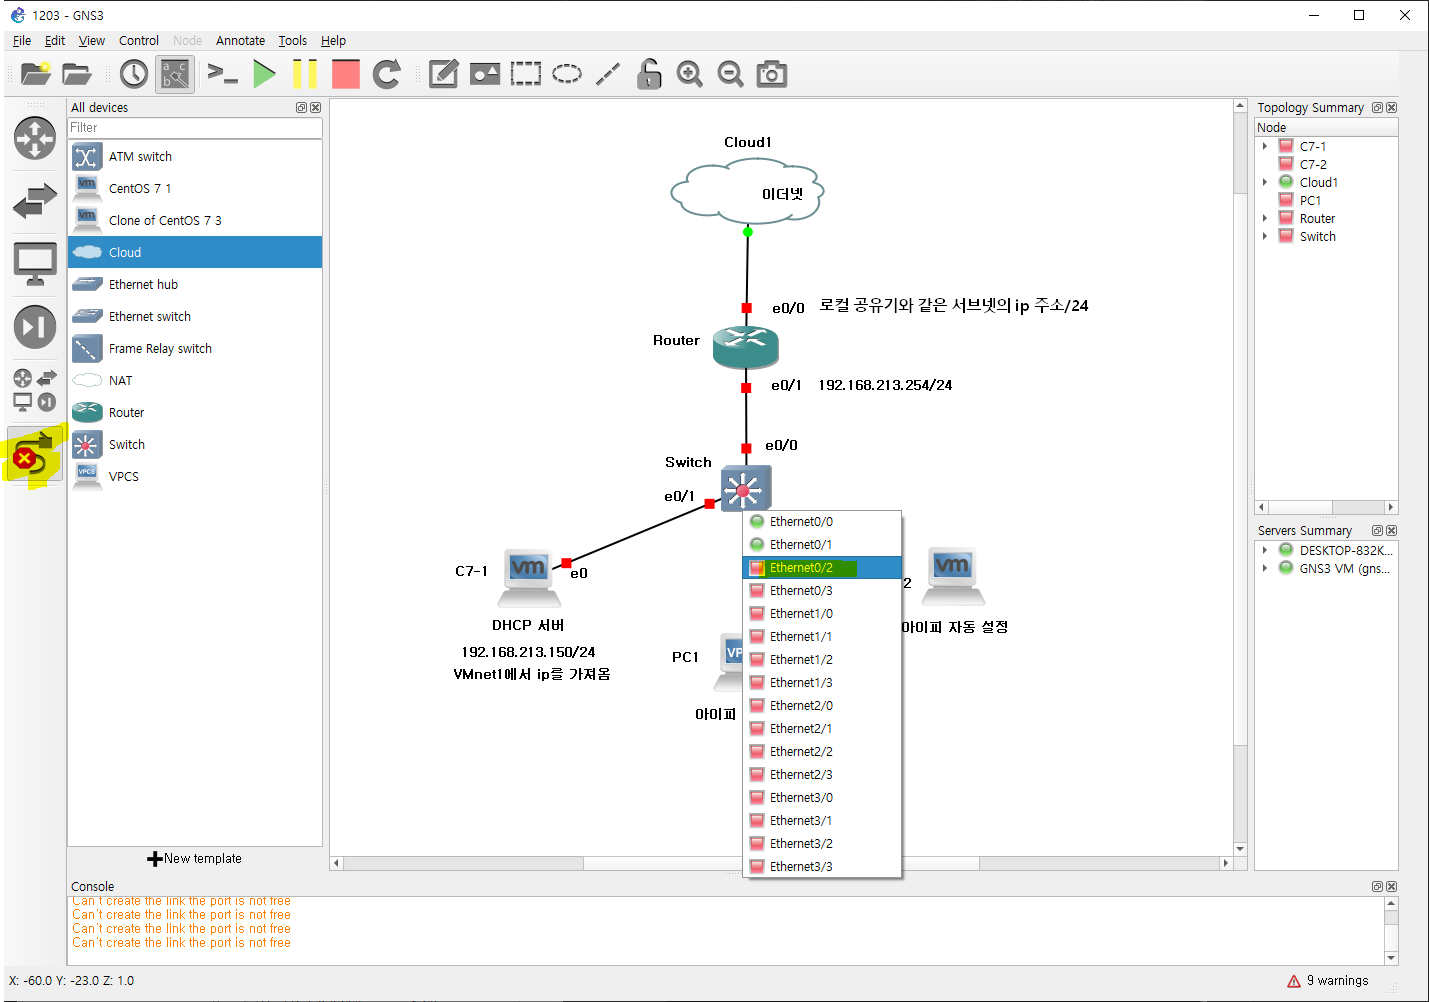The image size is (1429, 1002).
Task: Open the Control menu
Action: [139, 41]
